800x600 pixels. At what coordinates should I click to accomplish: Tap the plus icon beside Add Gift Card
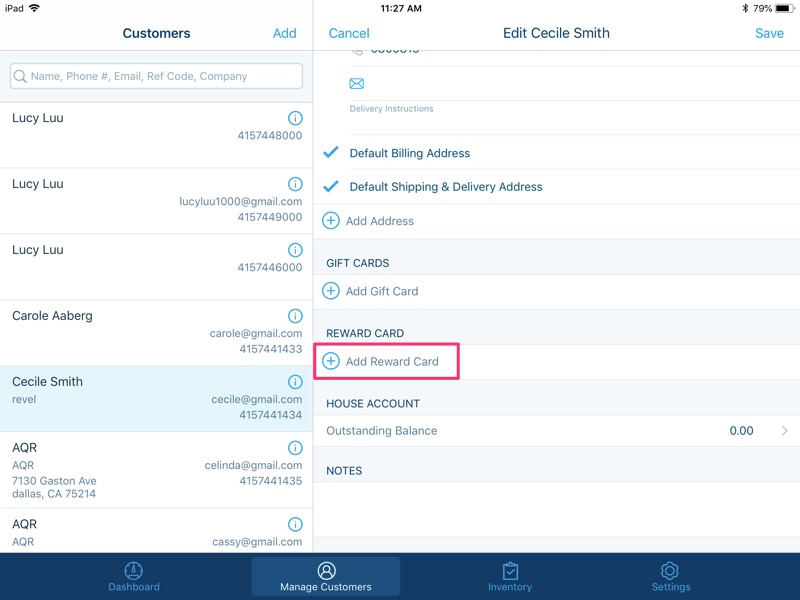[331, 291]
